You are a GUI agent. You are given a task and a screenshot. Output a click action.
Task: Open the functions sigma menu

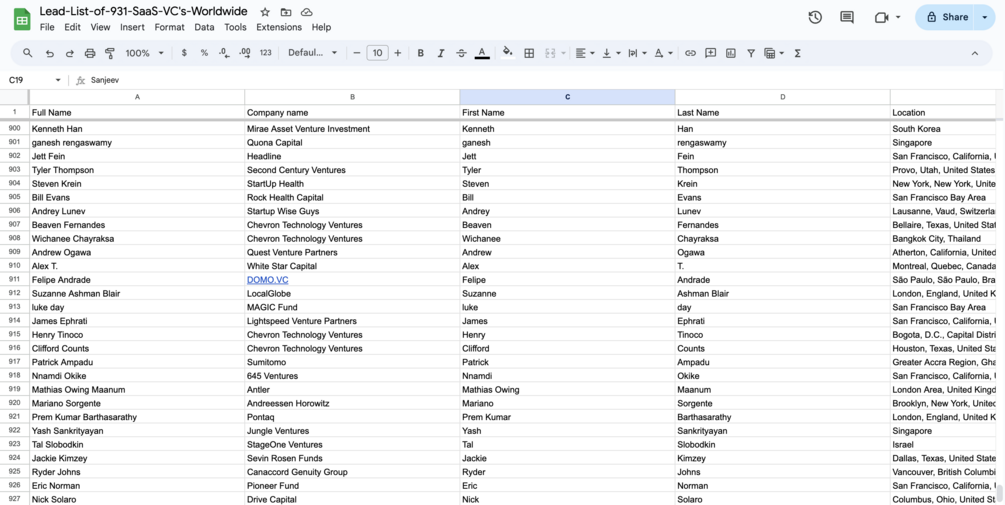click(x=797, y=53)
